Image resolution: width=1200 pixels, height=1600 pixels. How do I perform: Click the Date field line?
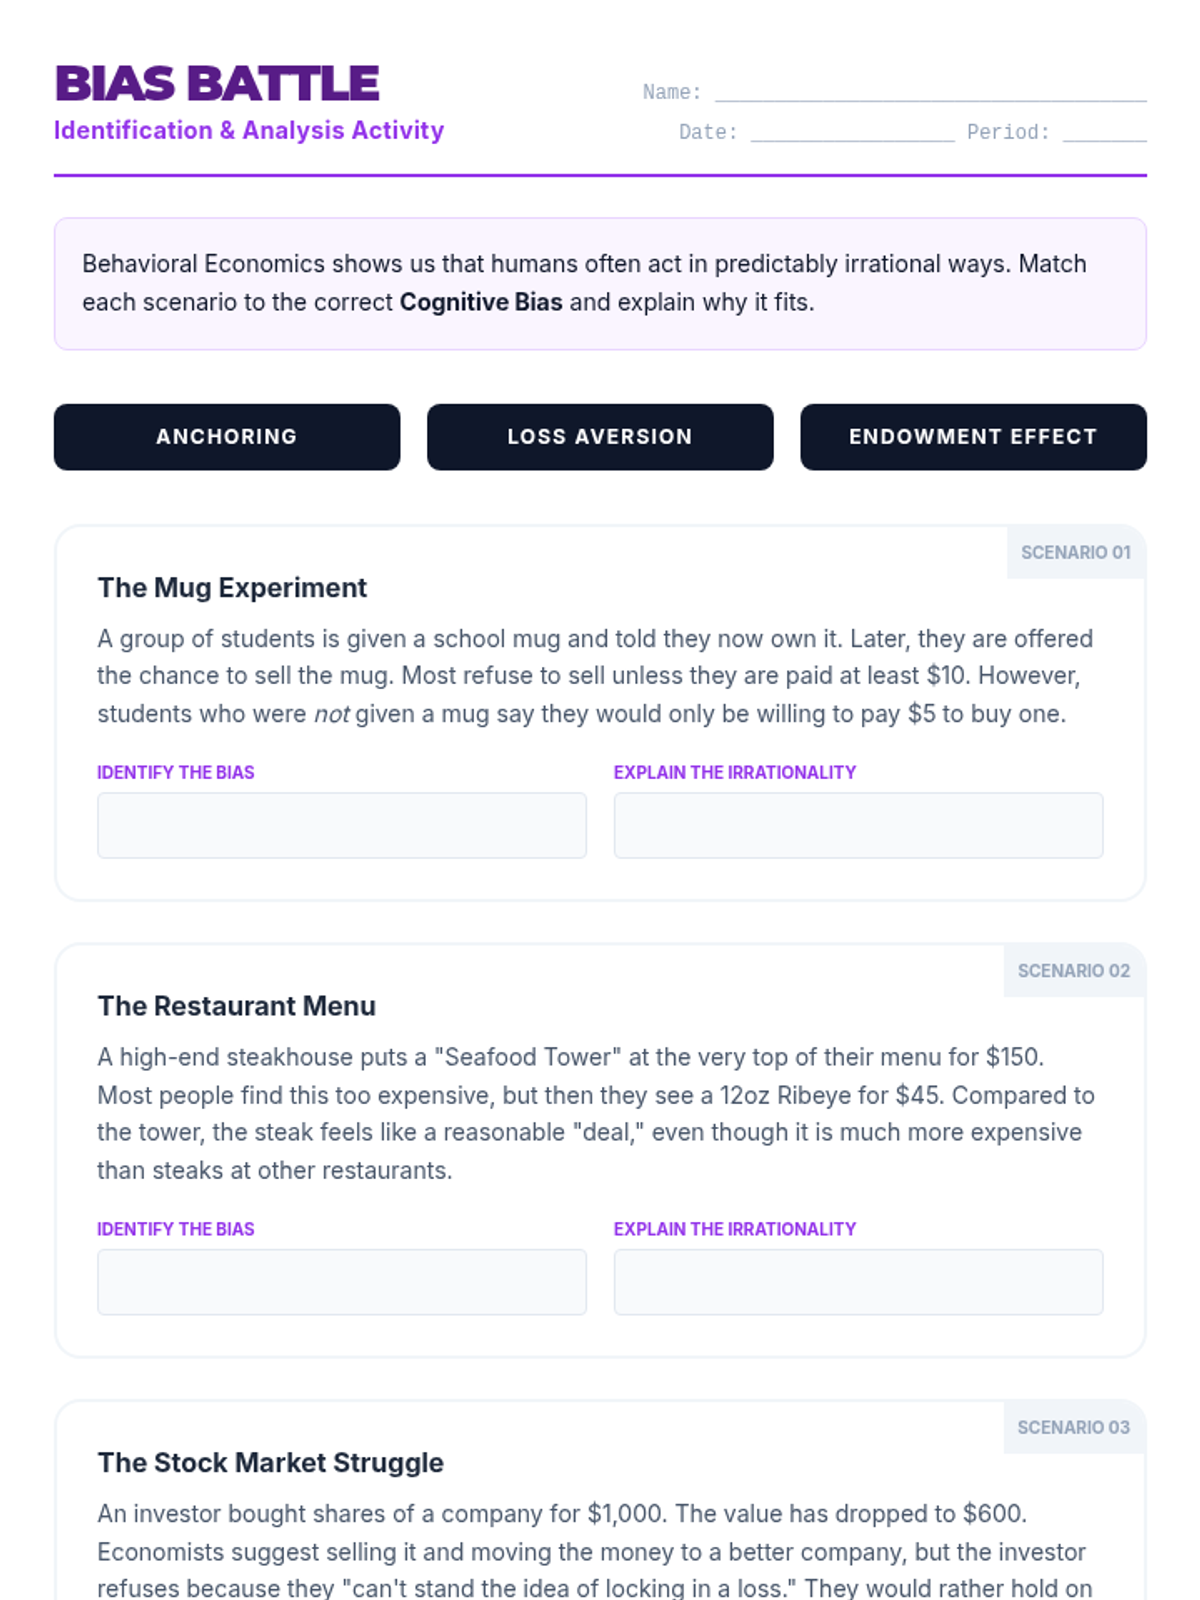click(852, 132)
